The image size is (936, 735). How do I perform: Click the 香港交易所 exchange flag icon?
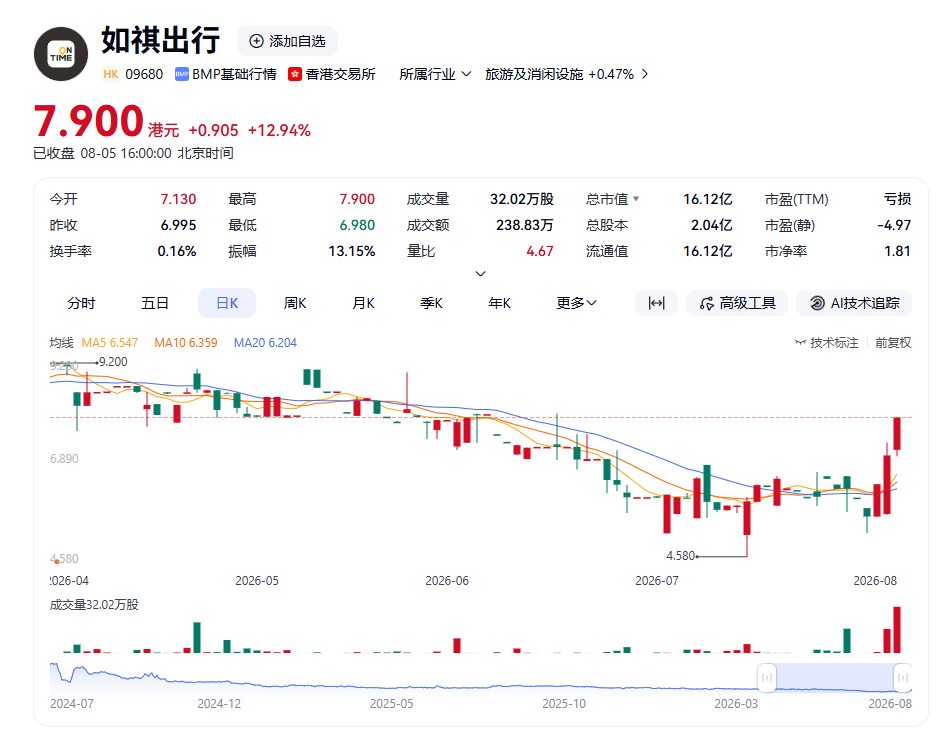pyautogui.click(x=294, y=74)
